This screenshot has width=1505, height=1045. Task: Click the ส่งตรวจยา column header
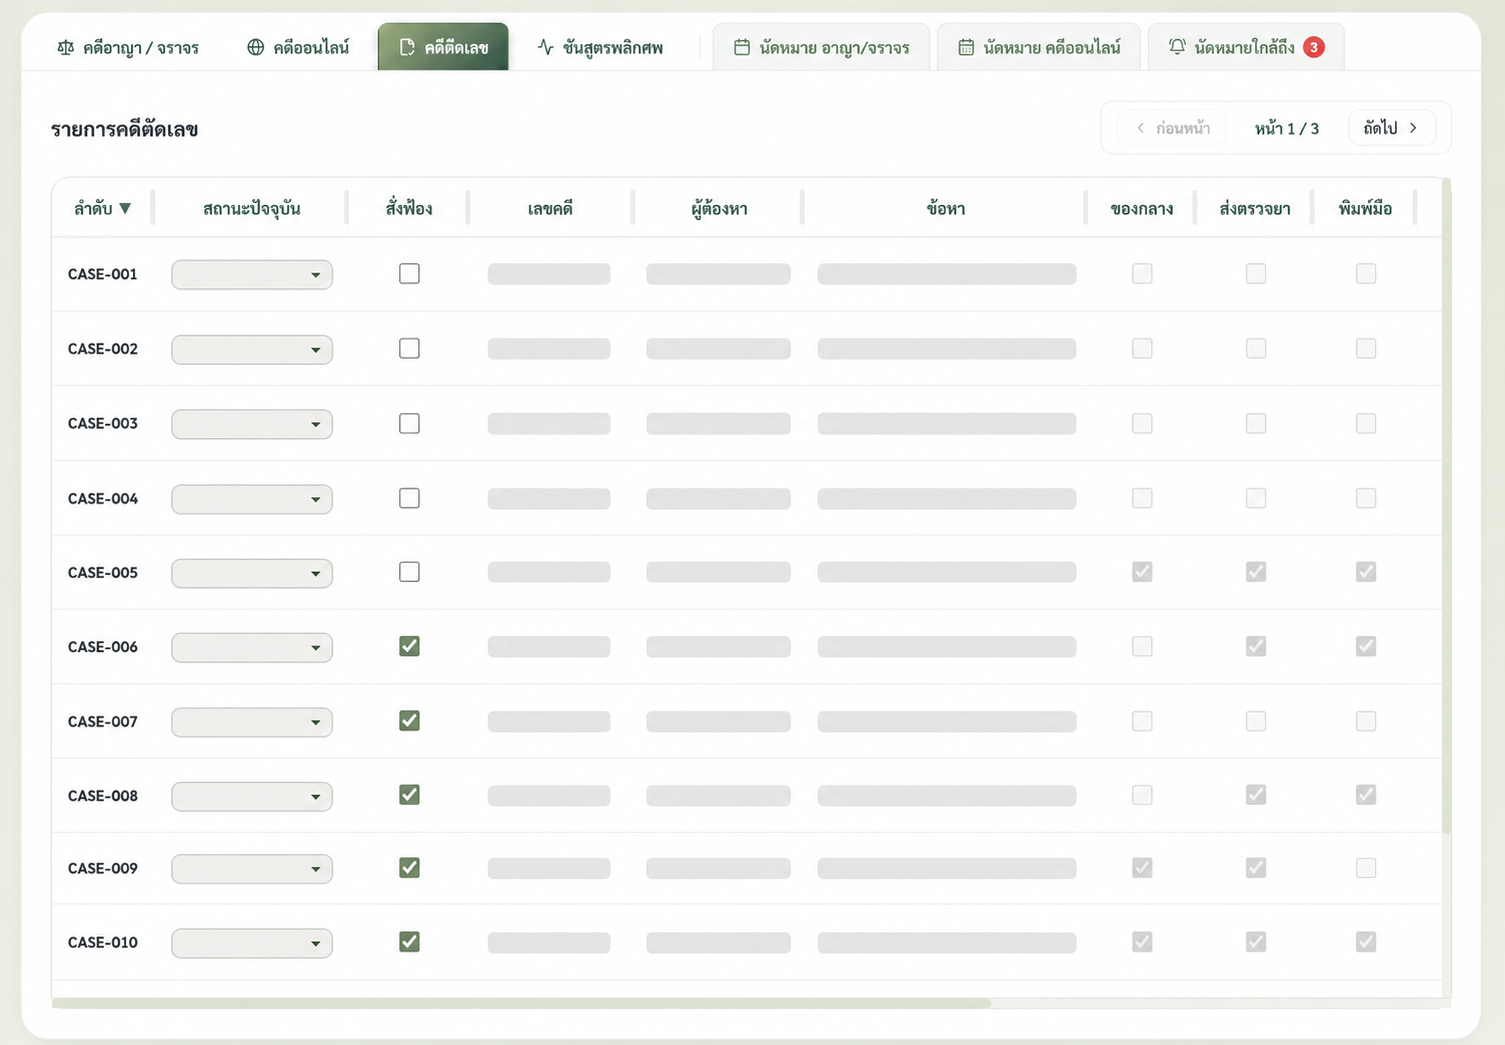tap(1255, 208)
